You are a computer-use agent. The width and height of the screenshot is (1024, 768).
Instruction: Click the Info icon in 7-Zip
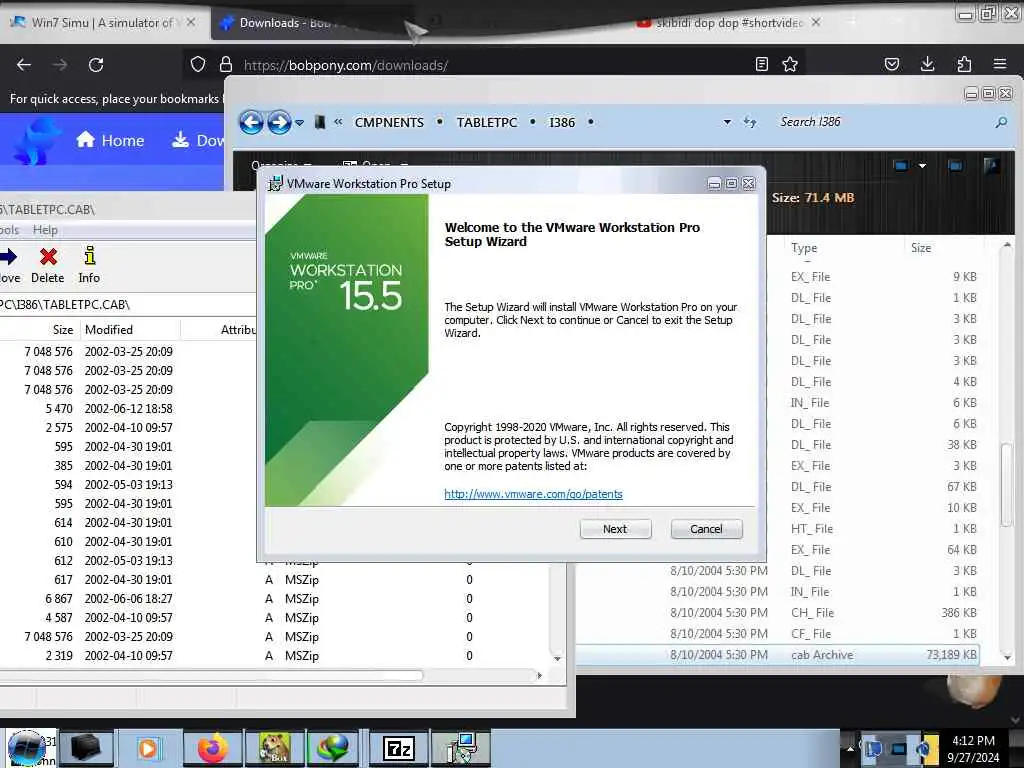click(89, 255)
